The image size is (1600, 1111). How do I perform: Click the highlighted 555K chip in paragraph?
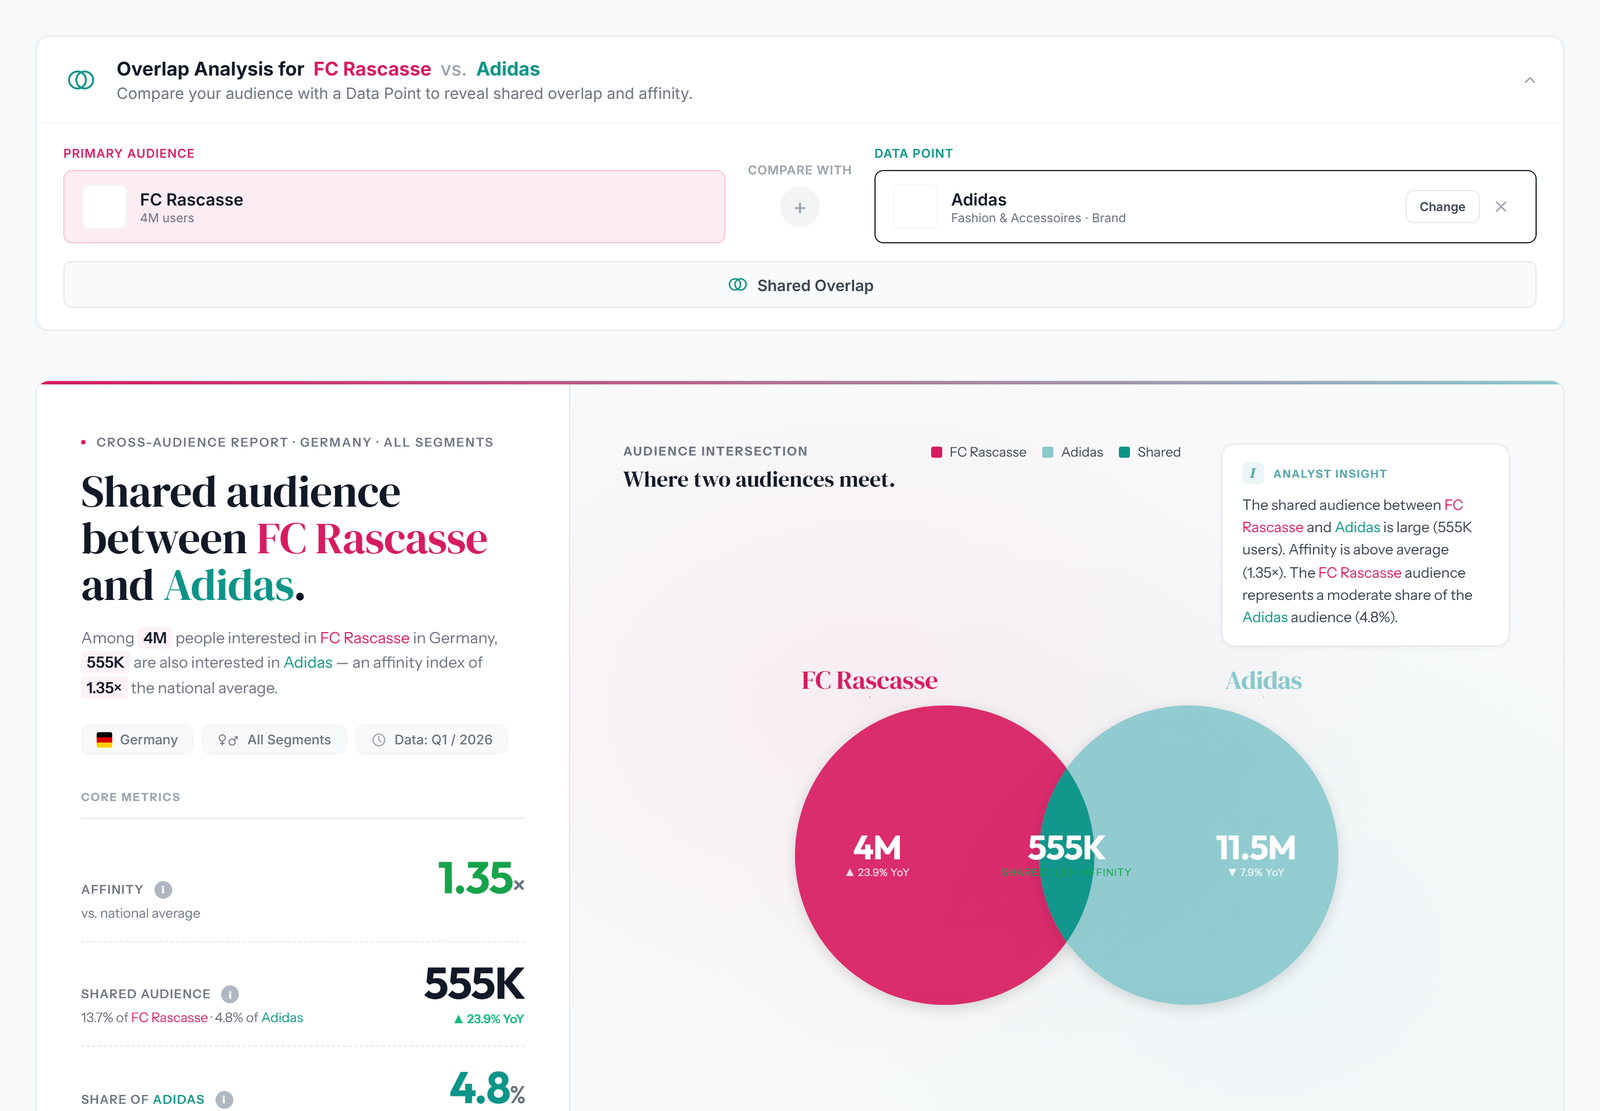tap(105, 662)
